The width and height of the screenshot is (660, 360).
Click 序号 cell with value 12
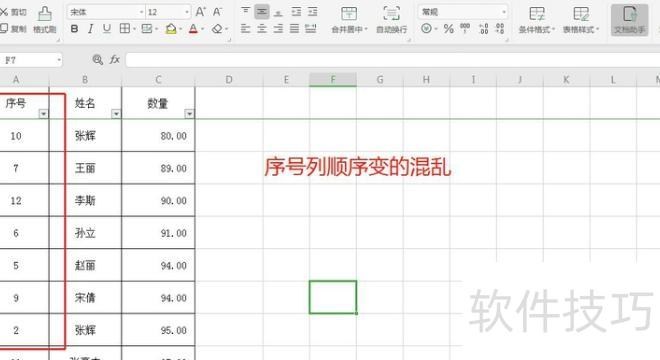point(24,200)
